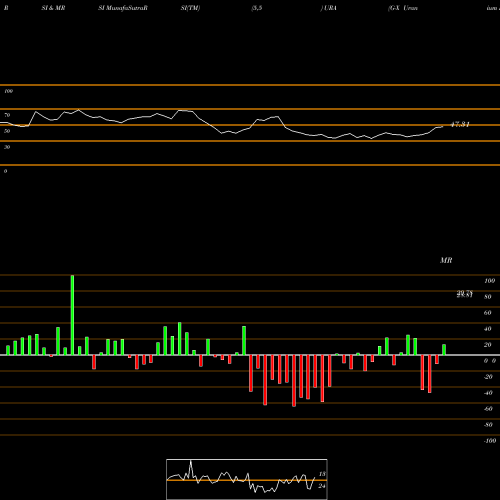Image resolution: width=500 pixels, height=500 pixels.
Task: Open the mini line chart thumbnail at the bottom
Action: coord(247,479)
